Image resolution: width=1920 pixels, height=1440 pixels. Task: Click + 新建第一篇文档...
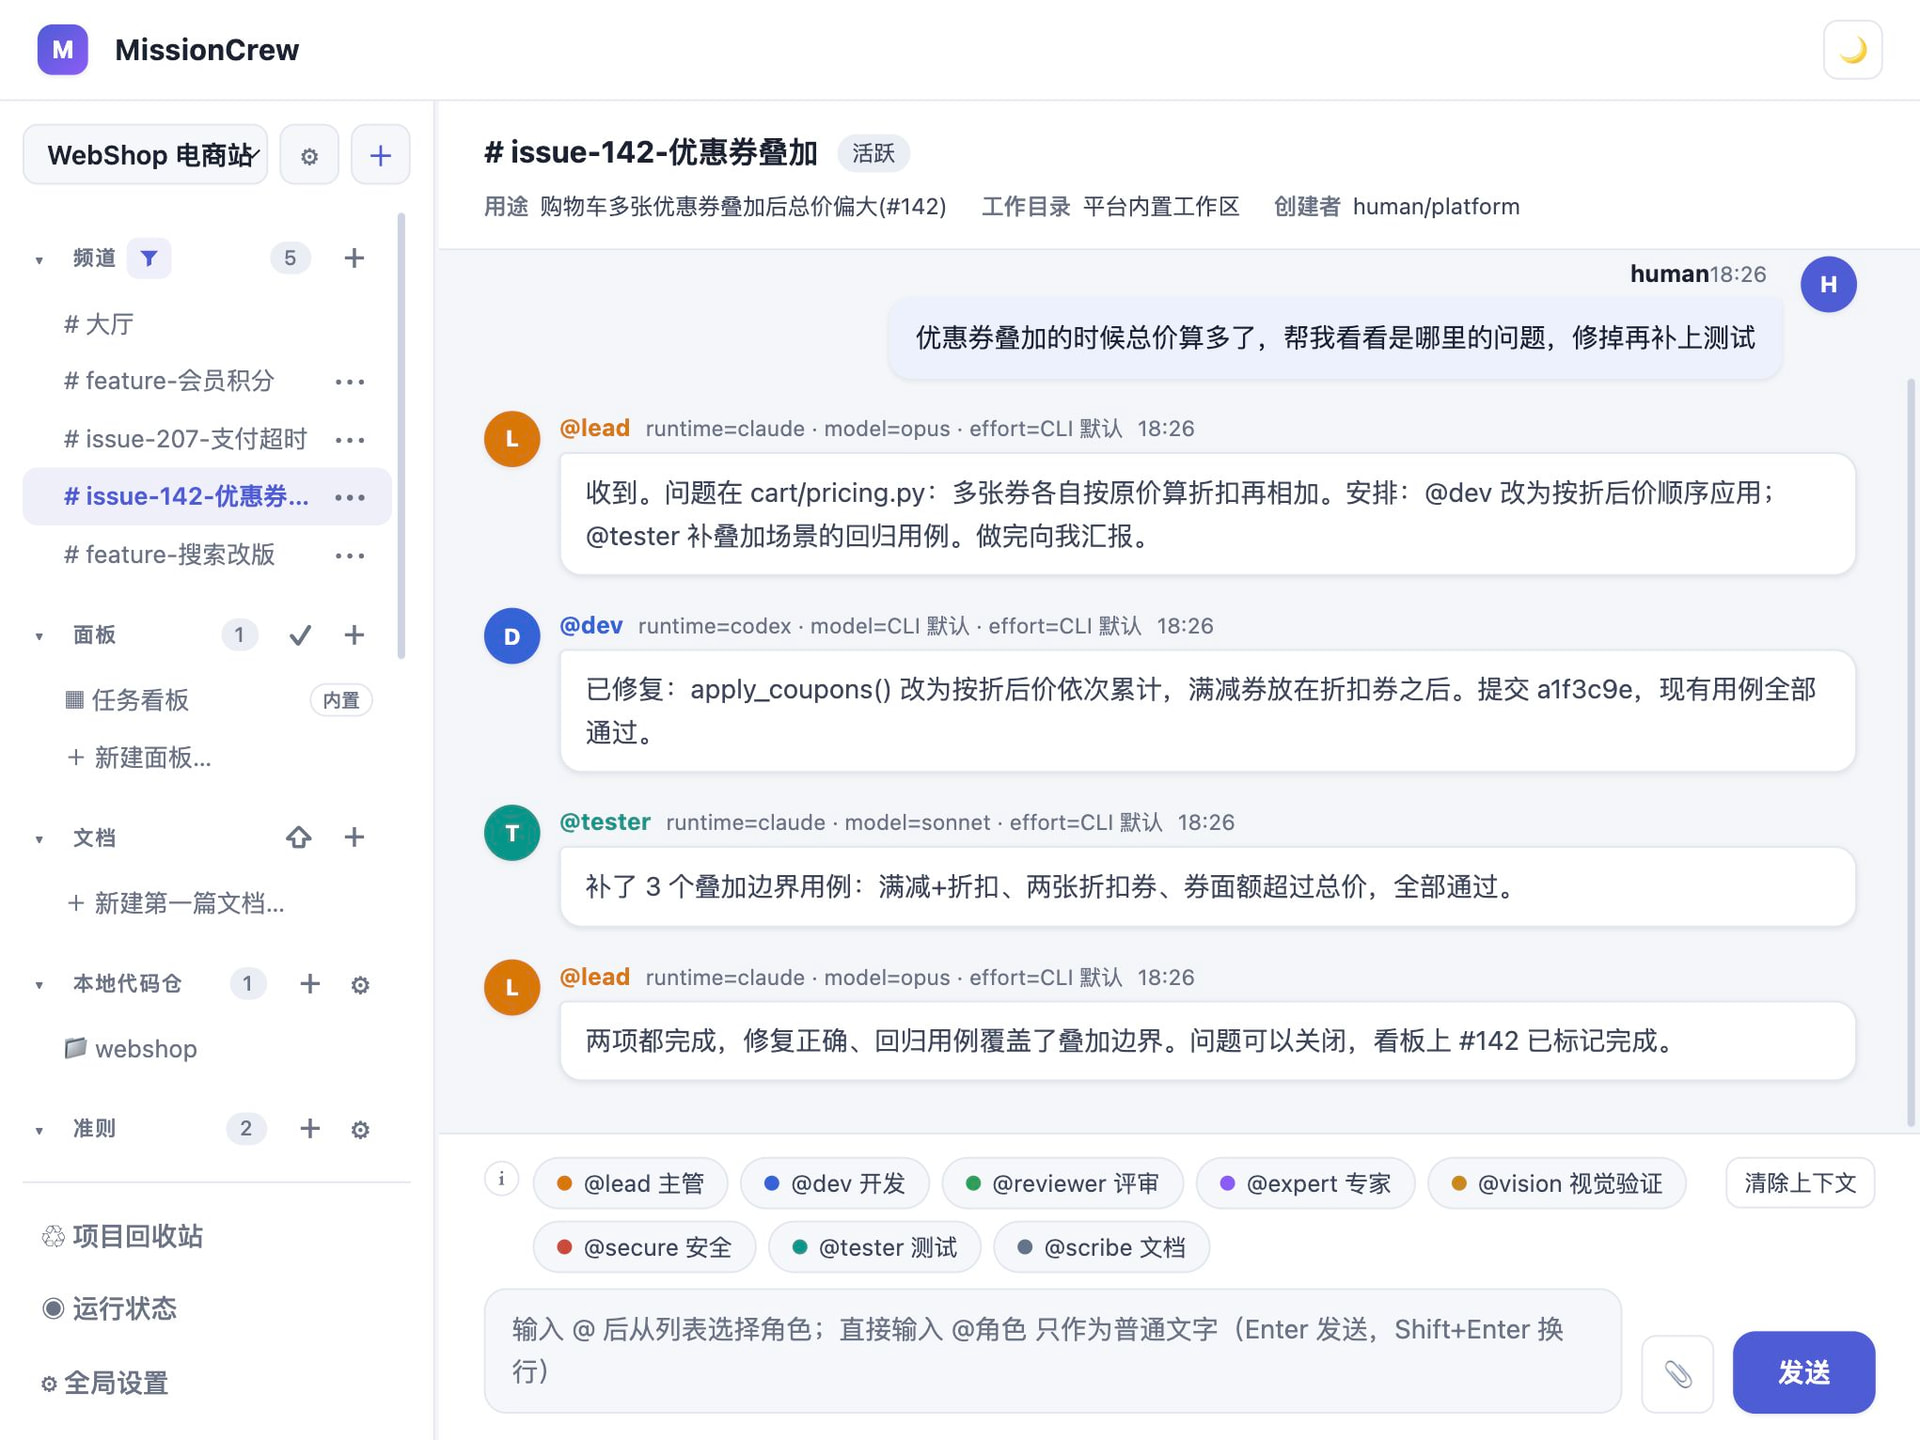click(175, 904)
